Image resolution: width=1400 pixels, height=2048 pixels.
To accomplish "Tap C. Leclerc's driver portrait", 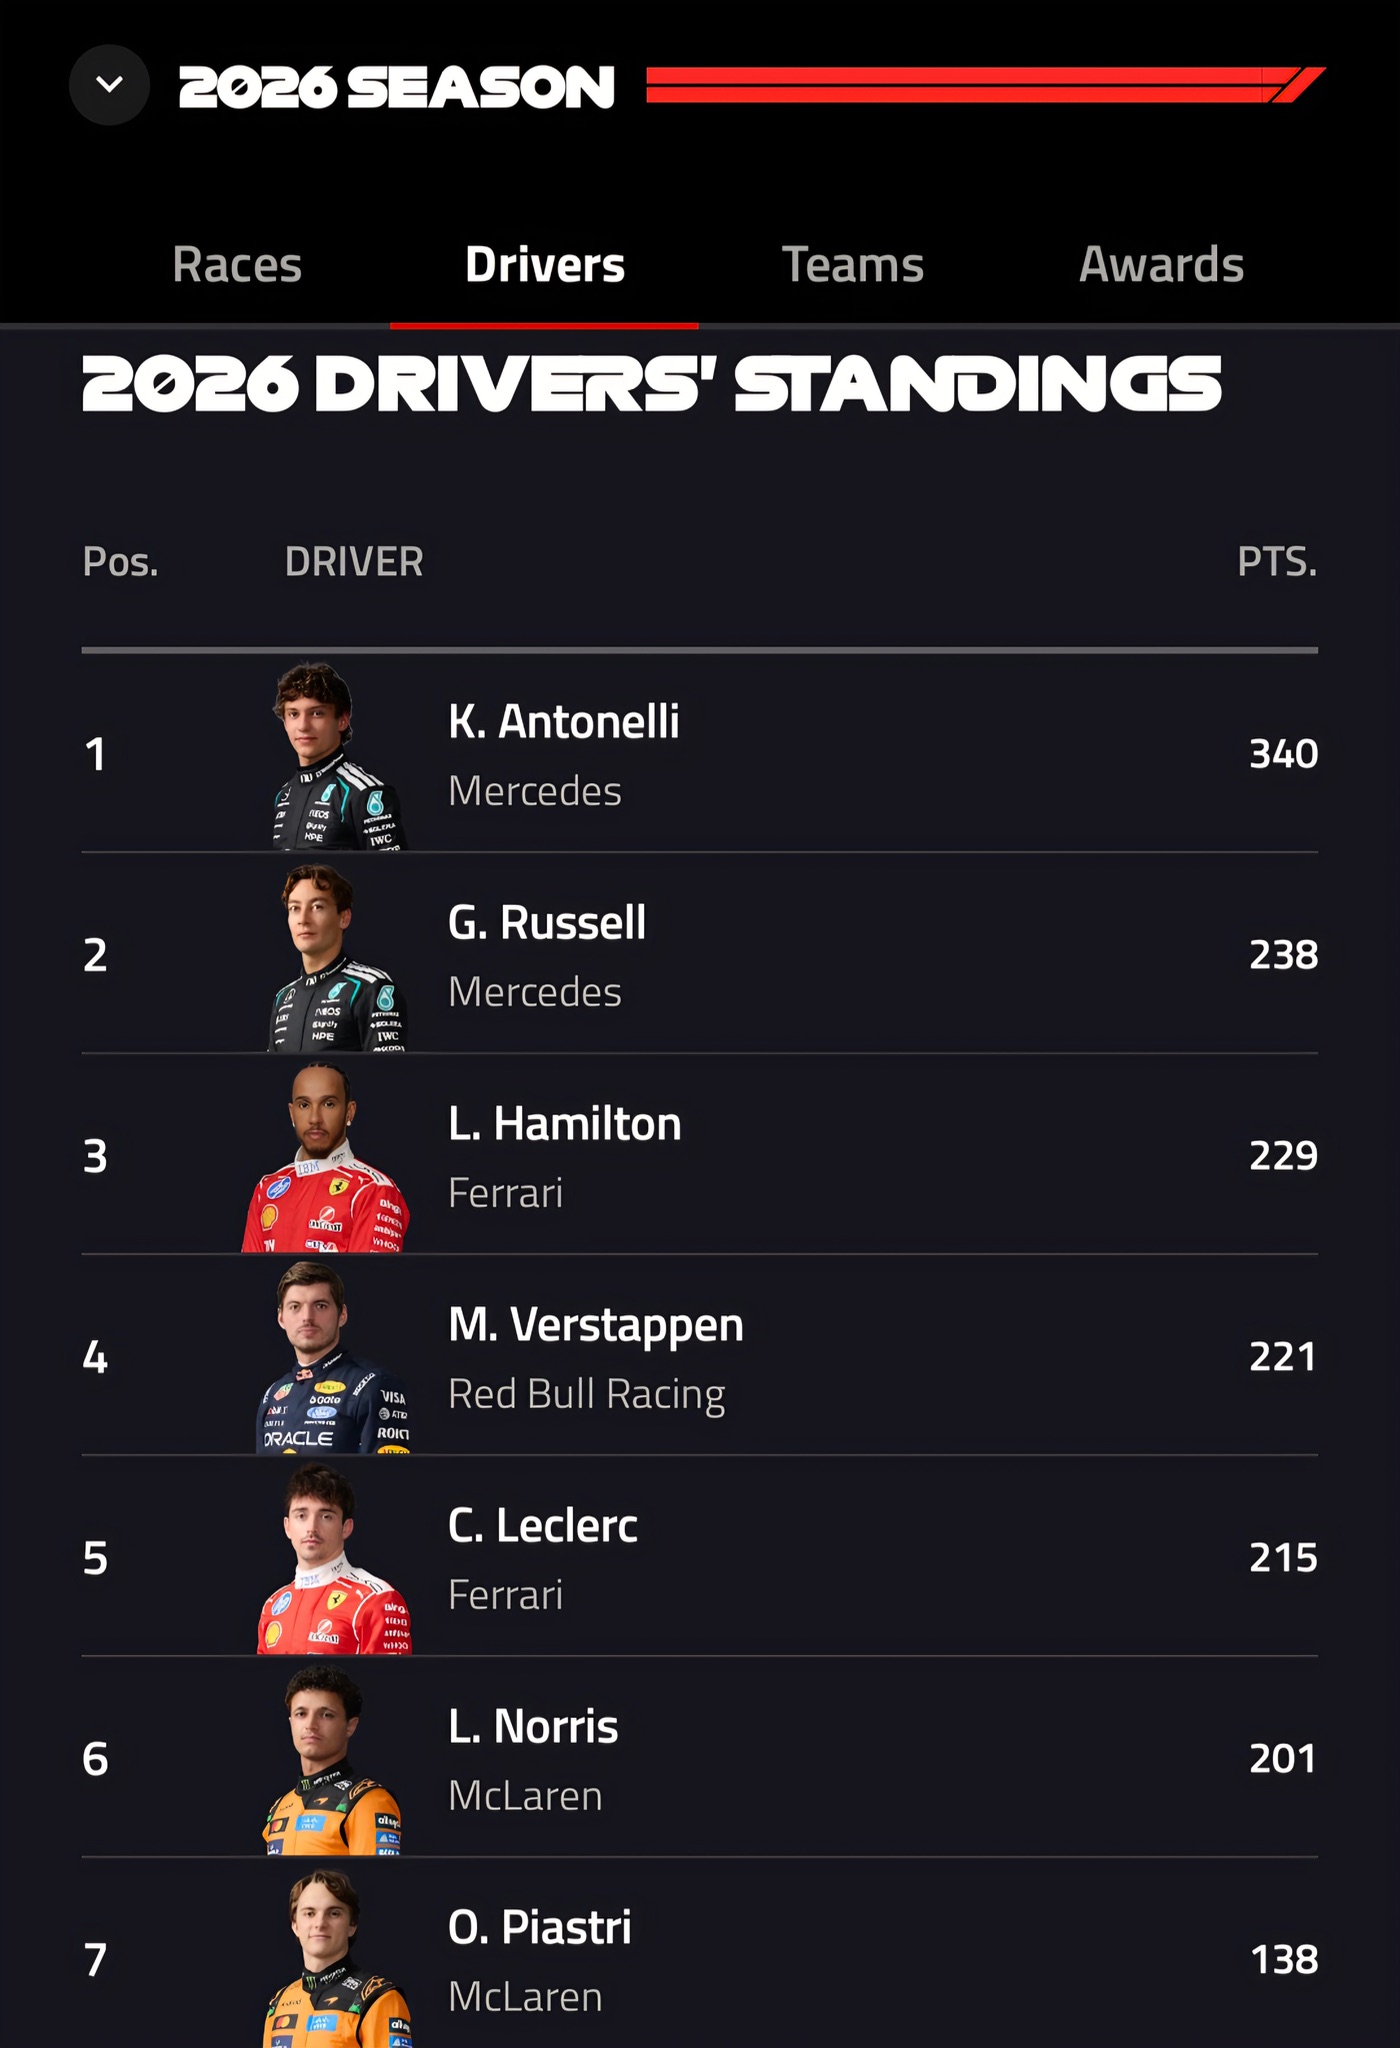I will (334, 1559).
